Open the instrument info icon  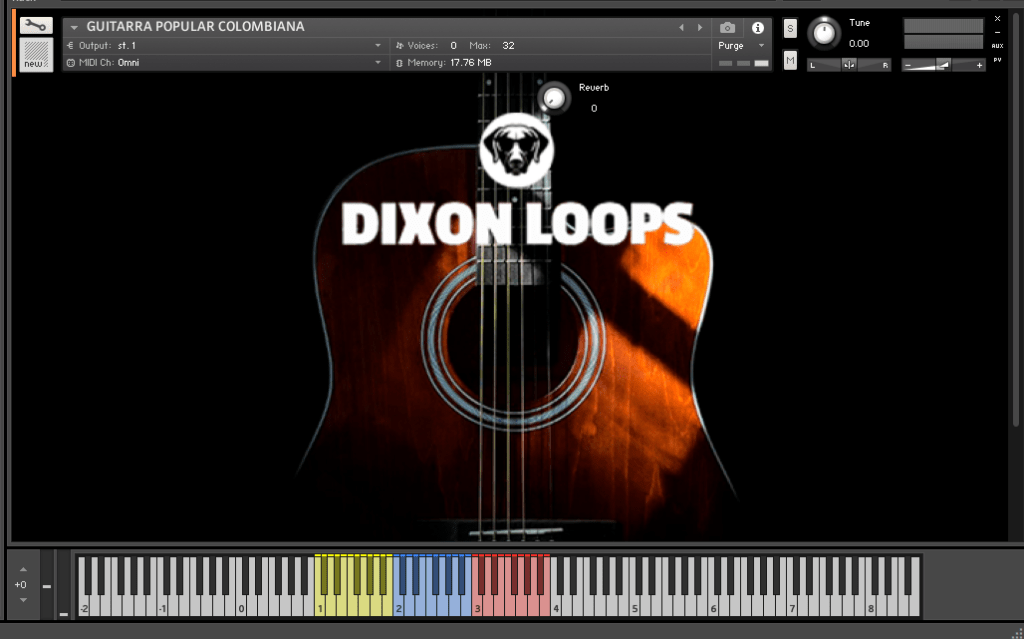coord(757,27)
